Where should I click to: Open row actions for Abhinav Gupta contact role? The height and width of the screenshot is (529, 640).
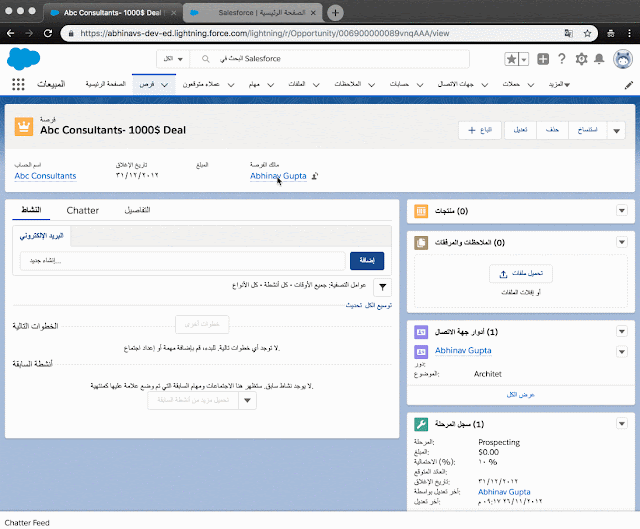click(622, 351)
